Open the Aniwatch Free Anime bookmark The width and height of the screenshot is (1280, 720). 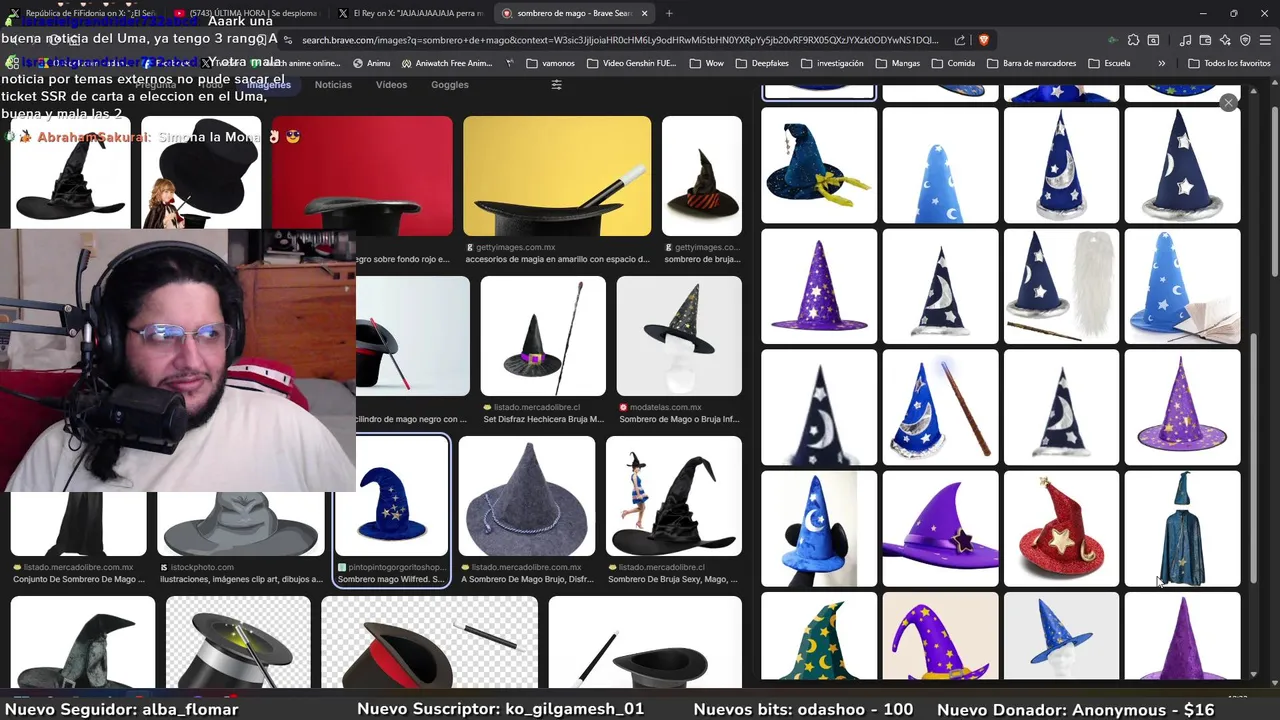pyautogui.click(x=447, y=63)
